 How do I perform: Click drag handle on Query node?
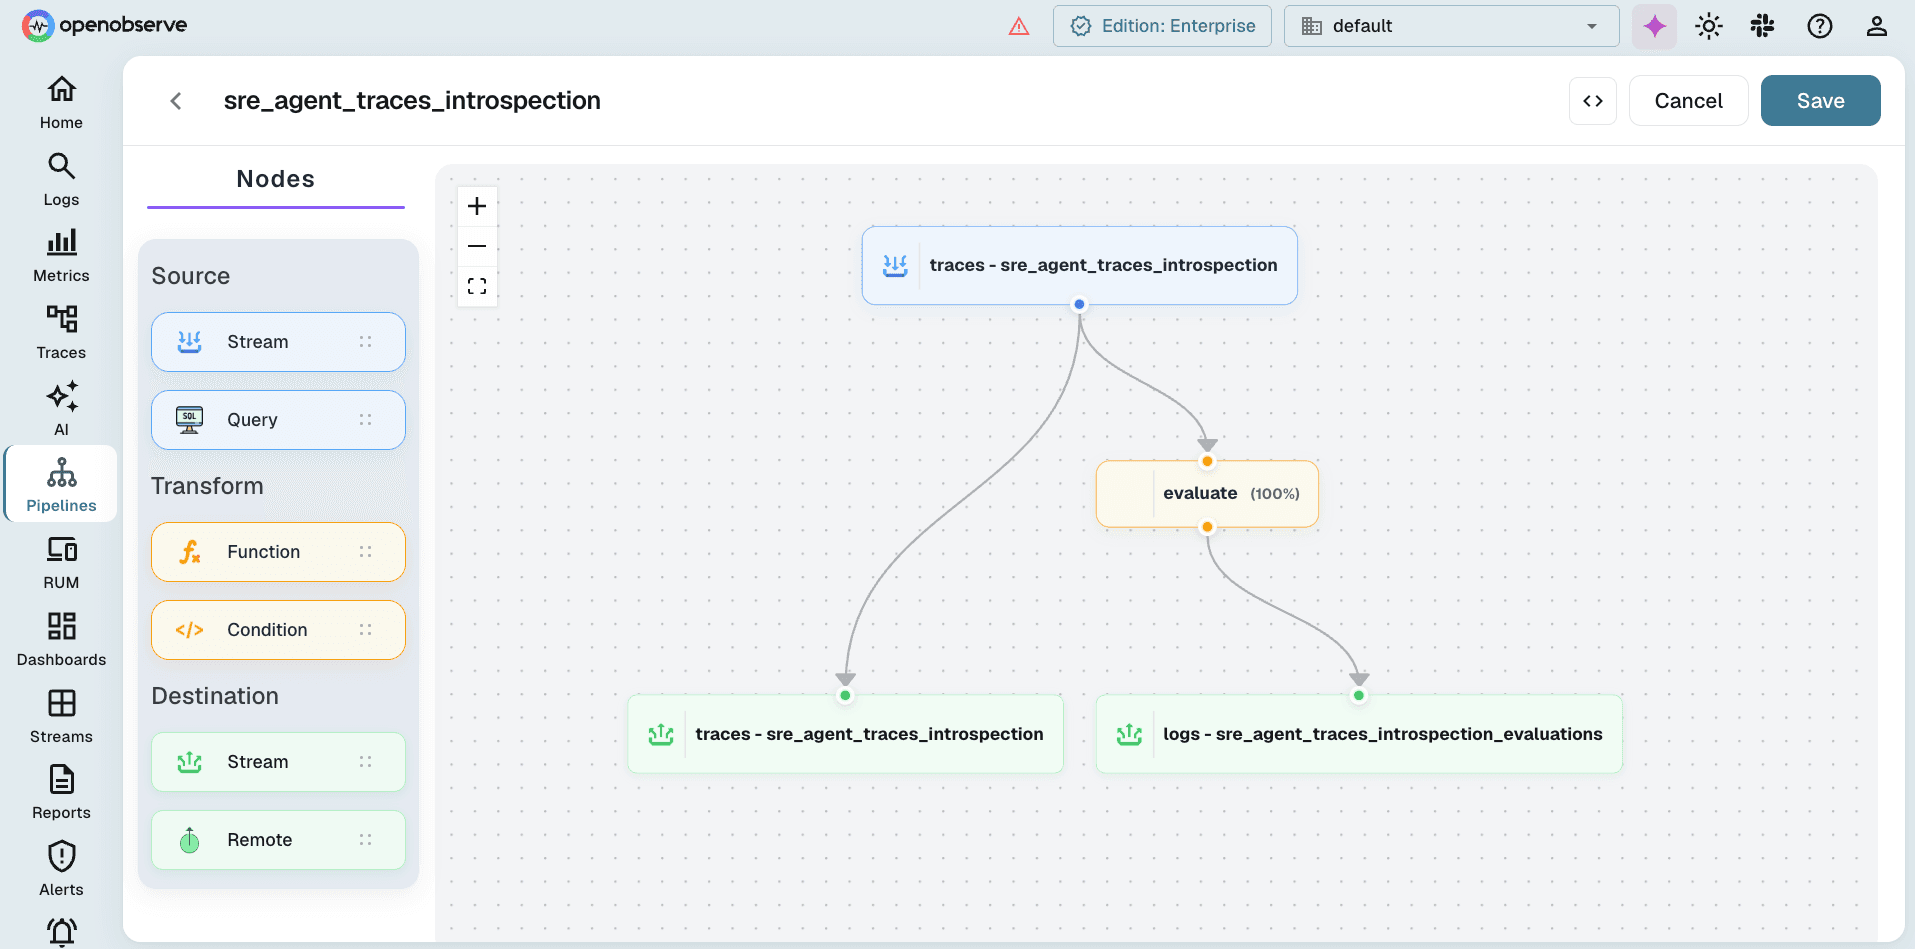click(x=365, y=420)
